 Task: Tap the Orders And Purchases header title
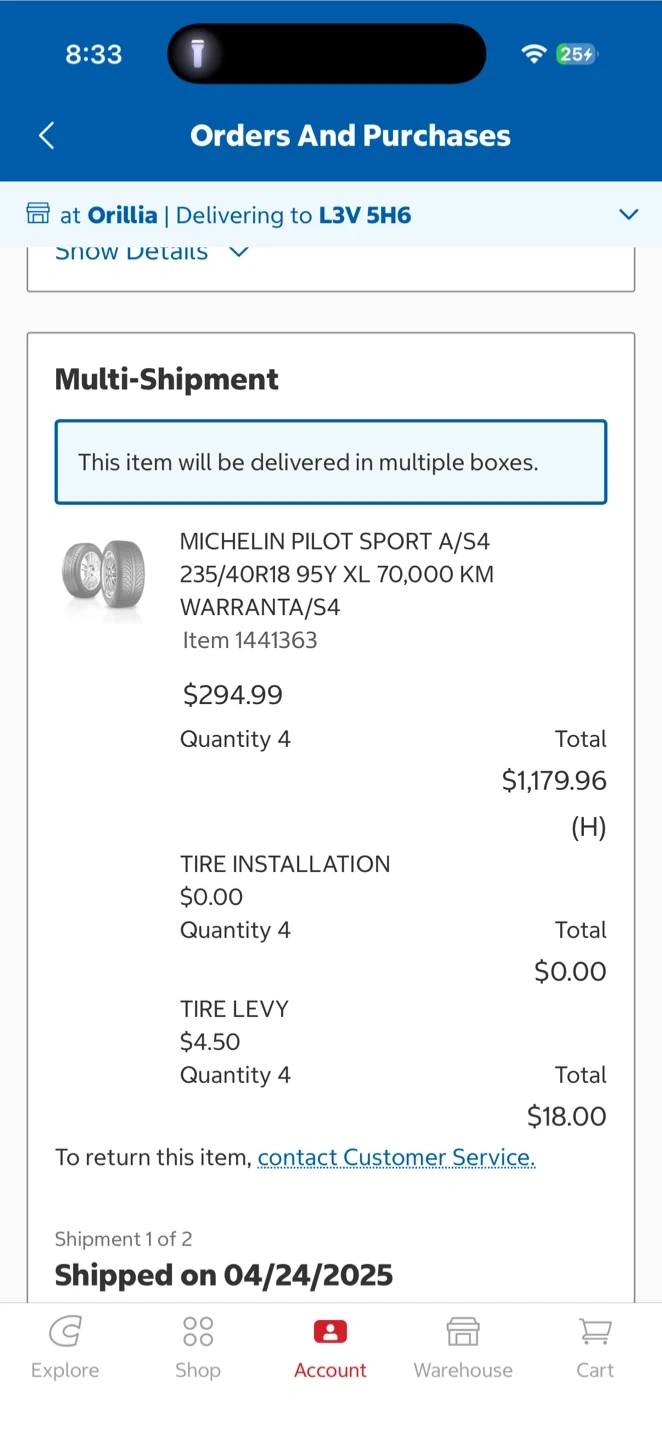point(350,136)
